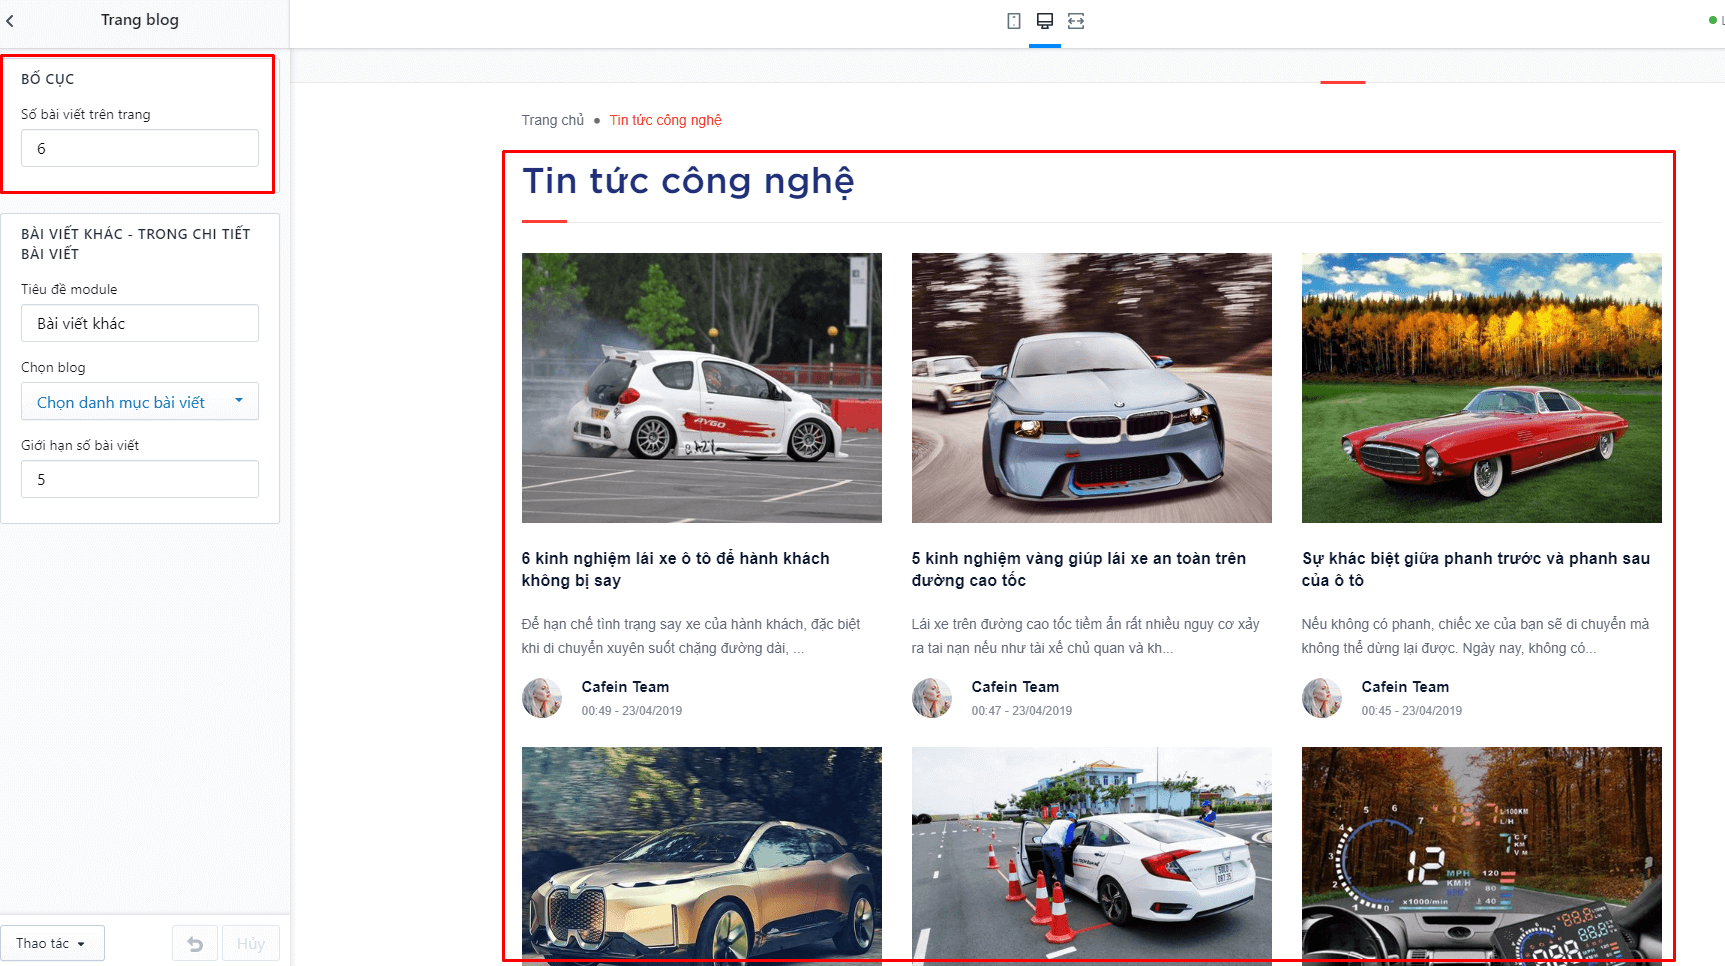Click the undo arrow button
Screen dimensions: 1725x966
pyautogui.click(x=195, y=944)
